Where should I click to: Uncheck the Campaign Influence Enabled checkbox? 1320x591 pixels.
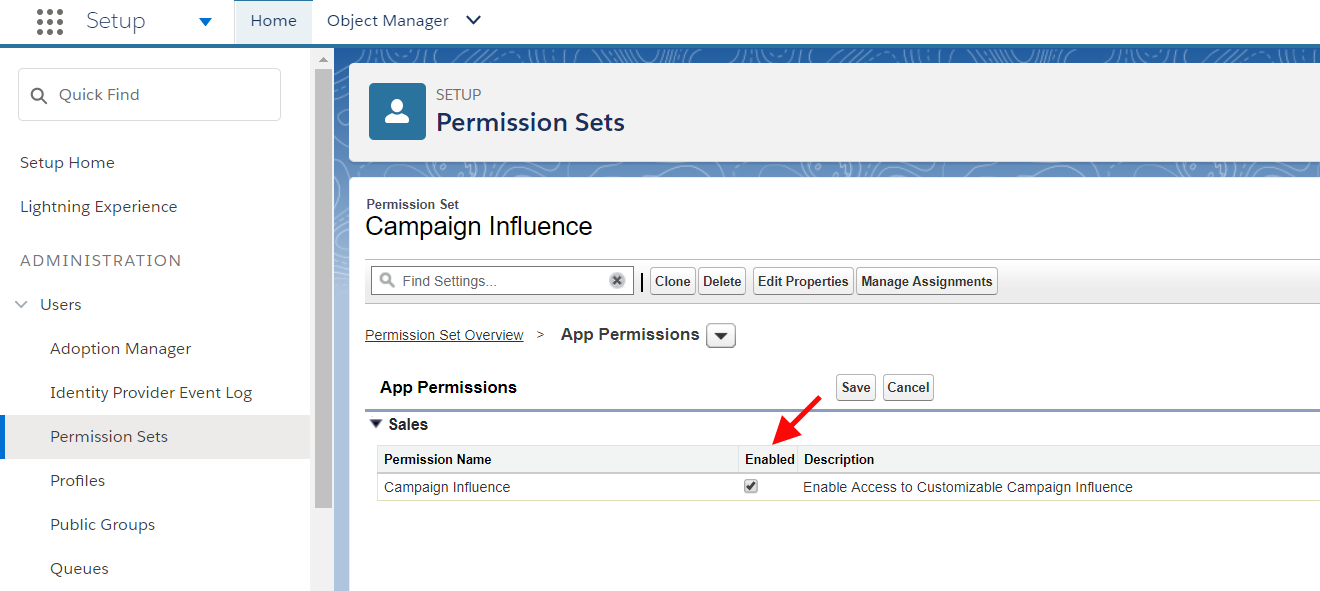click(x=751, y=486)
